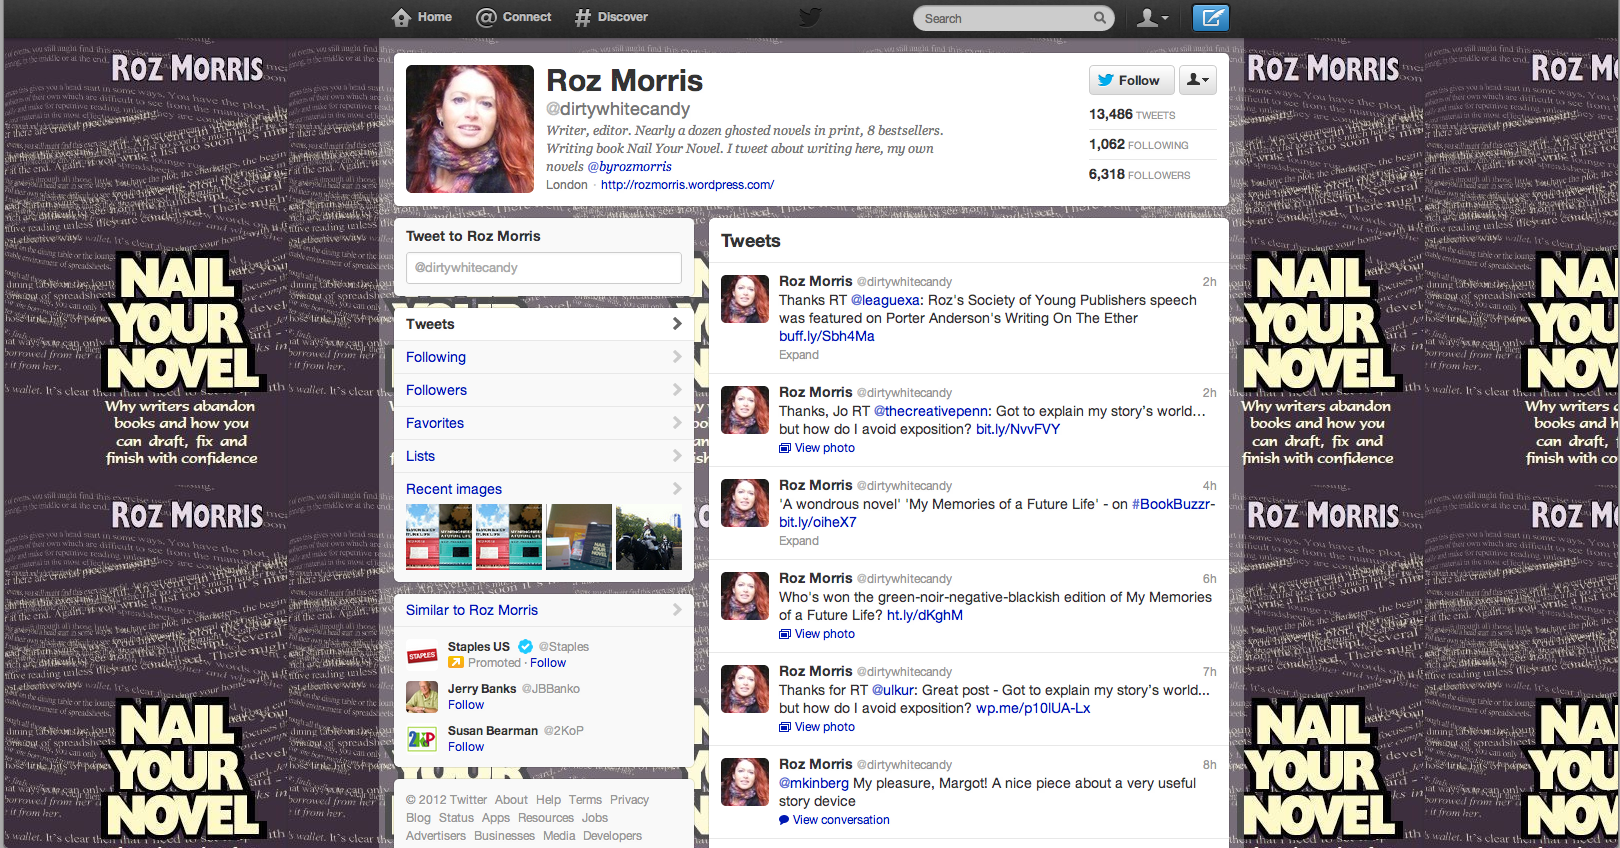
Task: Open the first recent image thumbnail
Action: pos(439,537)
